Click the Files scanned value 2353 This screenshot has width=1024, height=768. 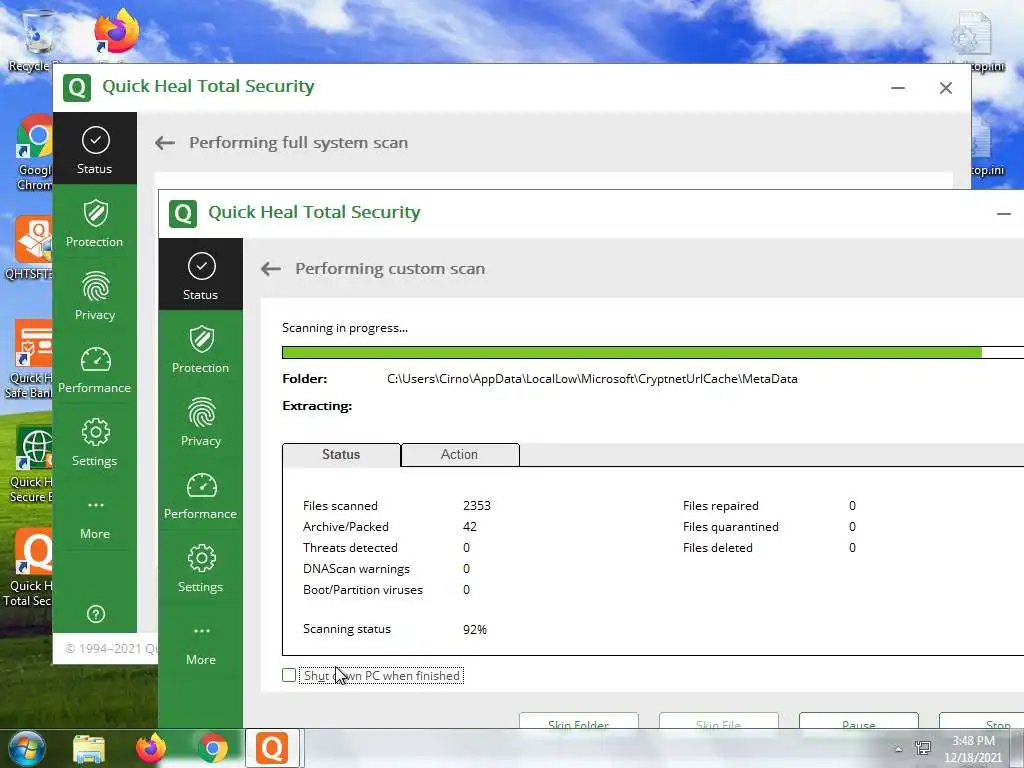pyautogui.click(x=477, y=505)
